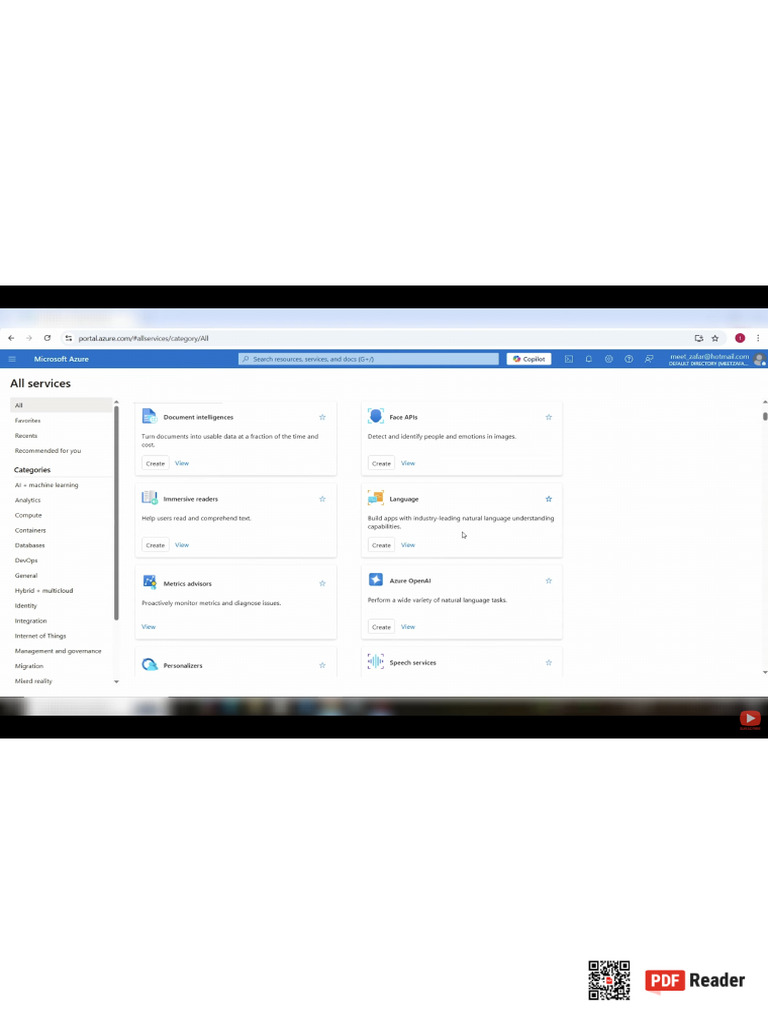Open portal settings gear icon
The height and width of the screenshot is (1024, 768).
click(609, 359)
